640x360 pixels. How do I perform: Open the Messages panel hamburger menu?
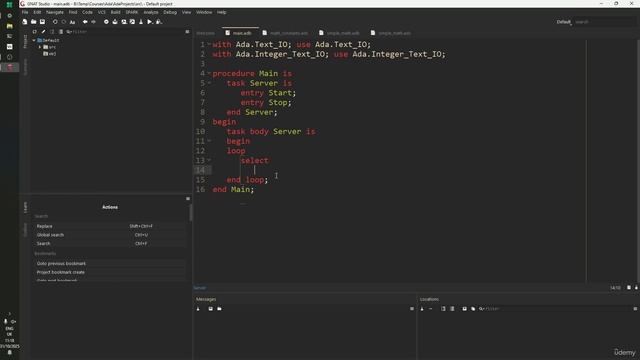click(x=412, y=309)
